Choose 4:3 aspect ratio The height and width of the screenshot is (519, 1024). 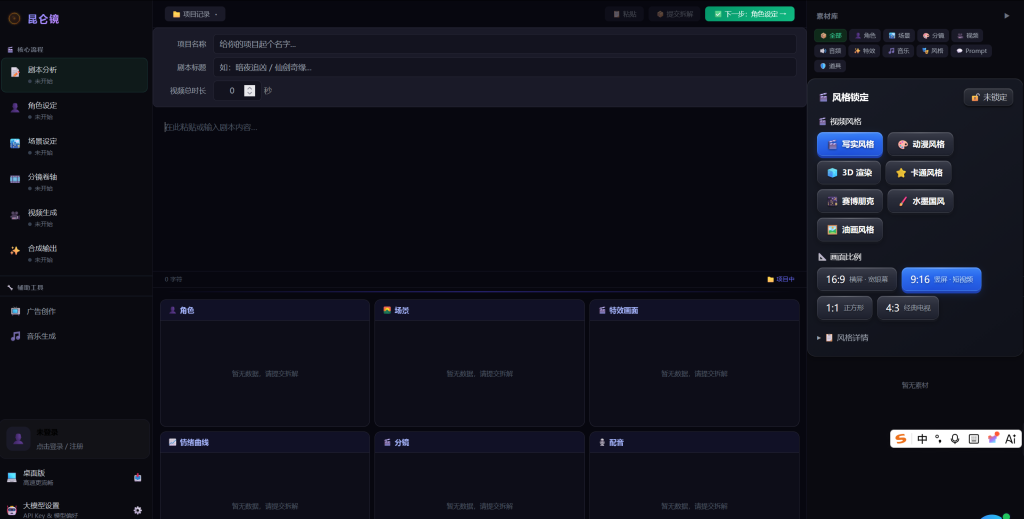point(908,307)
